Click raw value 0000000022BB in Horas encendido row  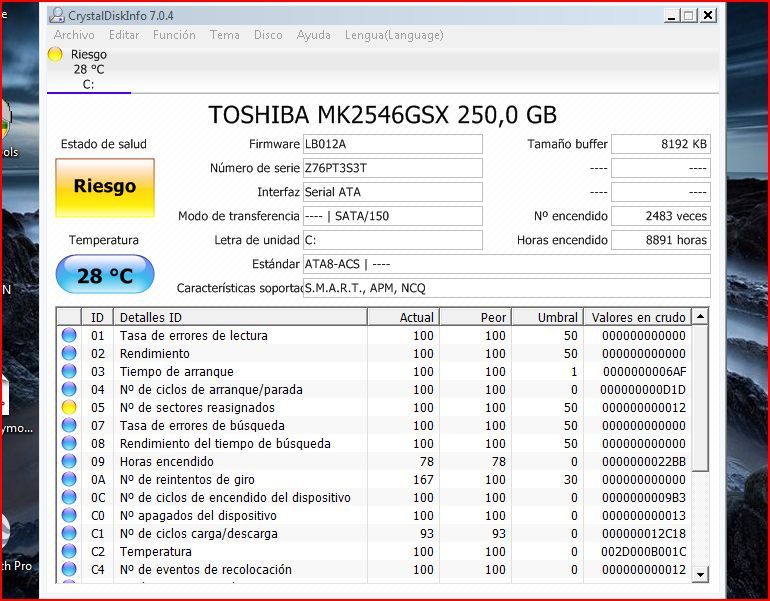(x=644, y=462)
